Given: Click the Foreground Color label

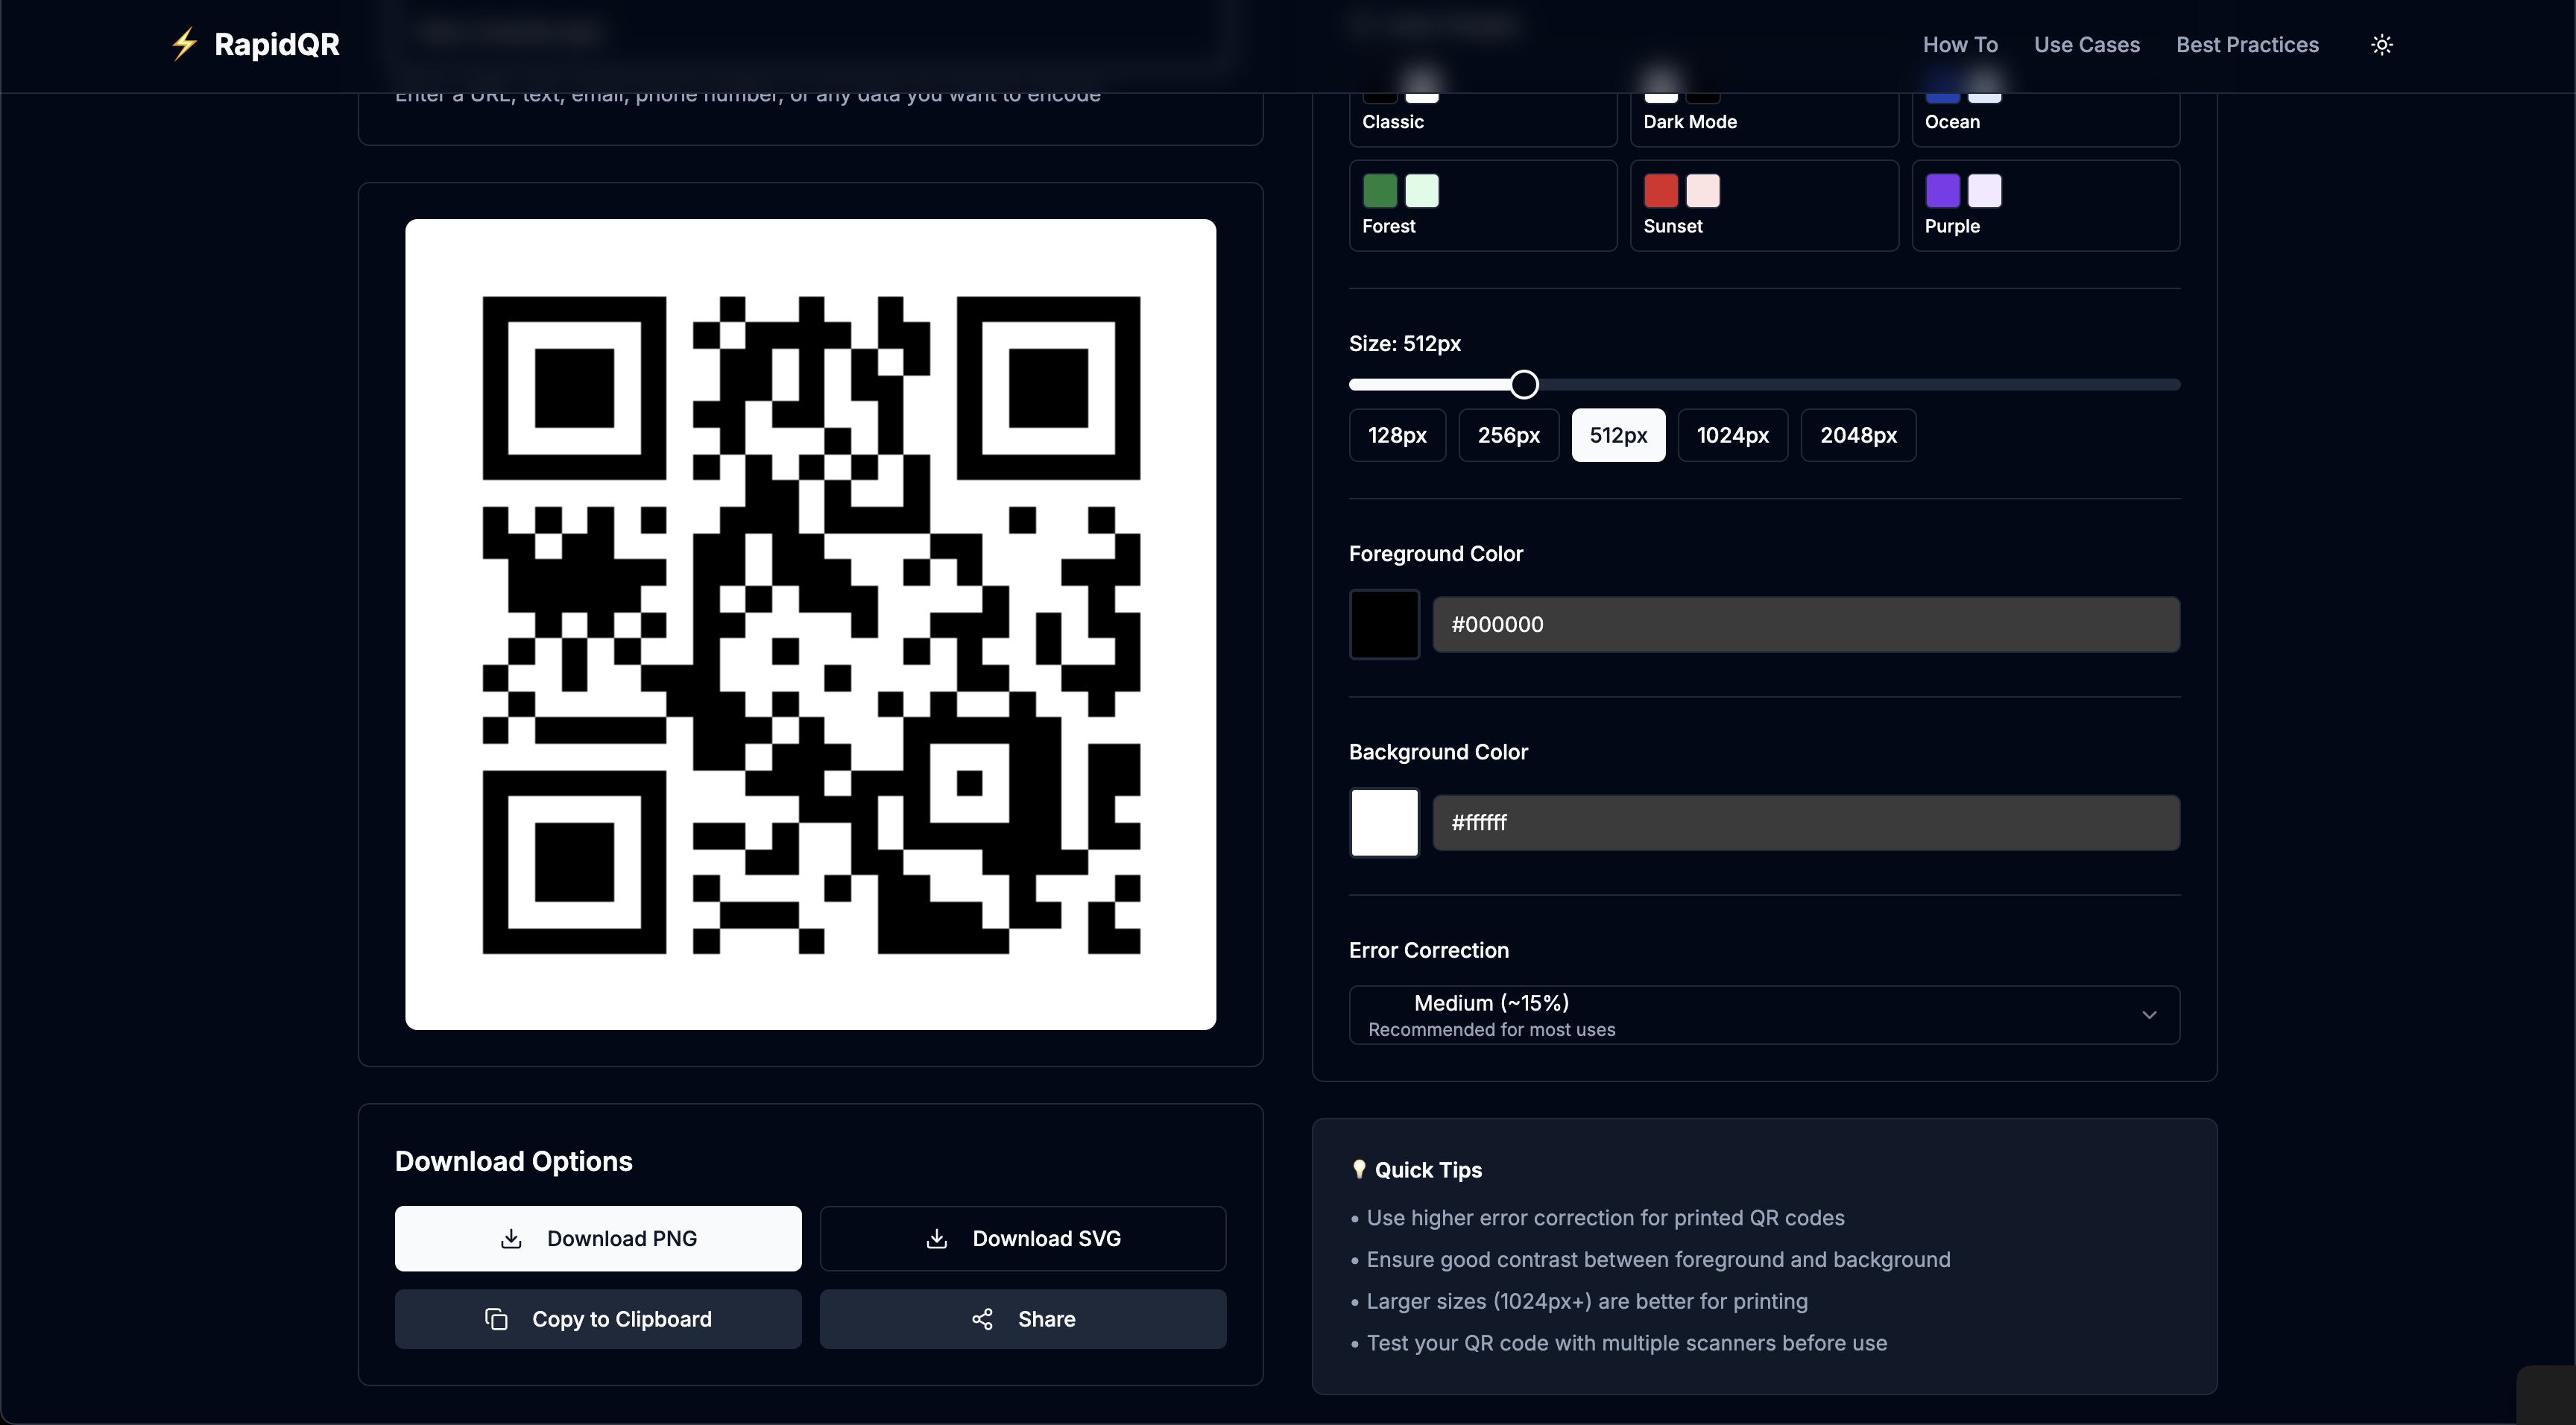Looking at the screenshot, I should [x=1435, y=553].
